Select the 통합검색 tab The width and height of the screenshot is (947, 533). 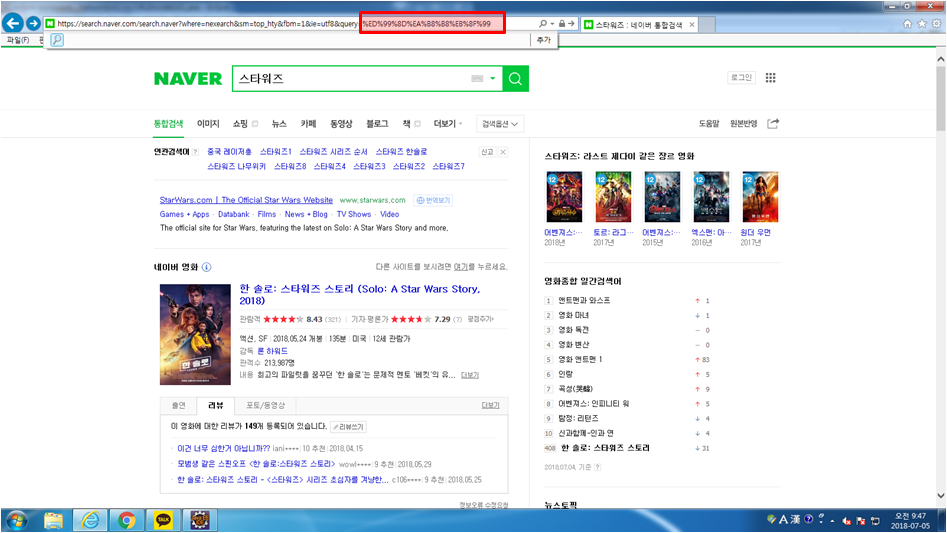pos(169,124)
